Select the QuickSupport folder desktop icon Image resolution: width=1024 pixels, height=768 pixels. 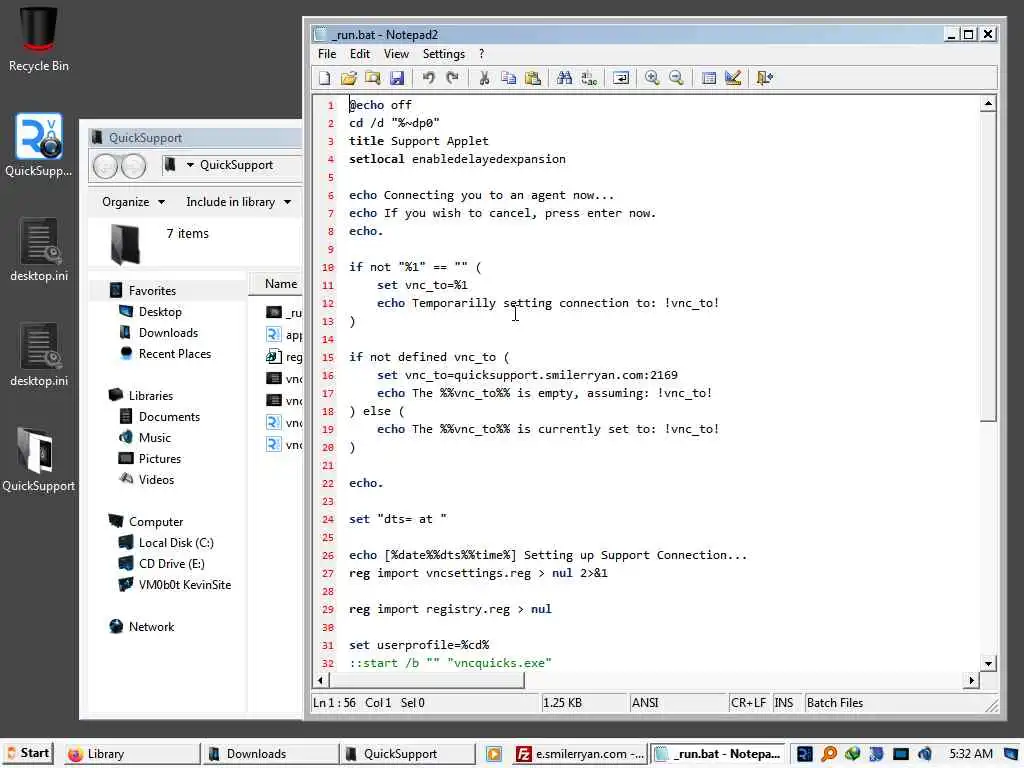pos(39,459)
